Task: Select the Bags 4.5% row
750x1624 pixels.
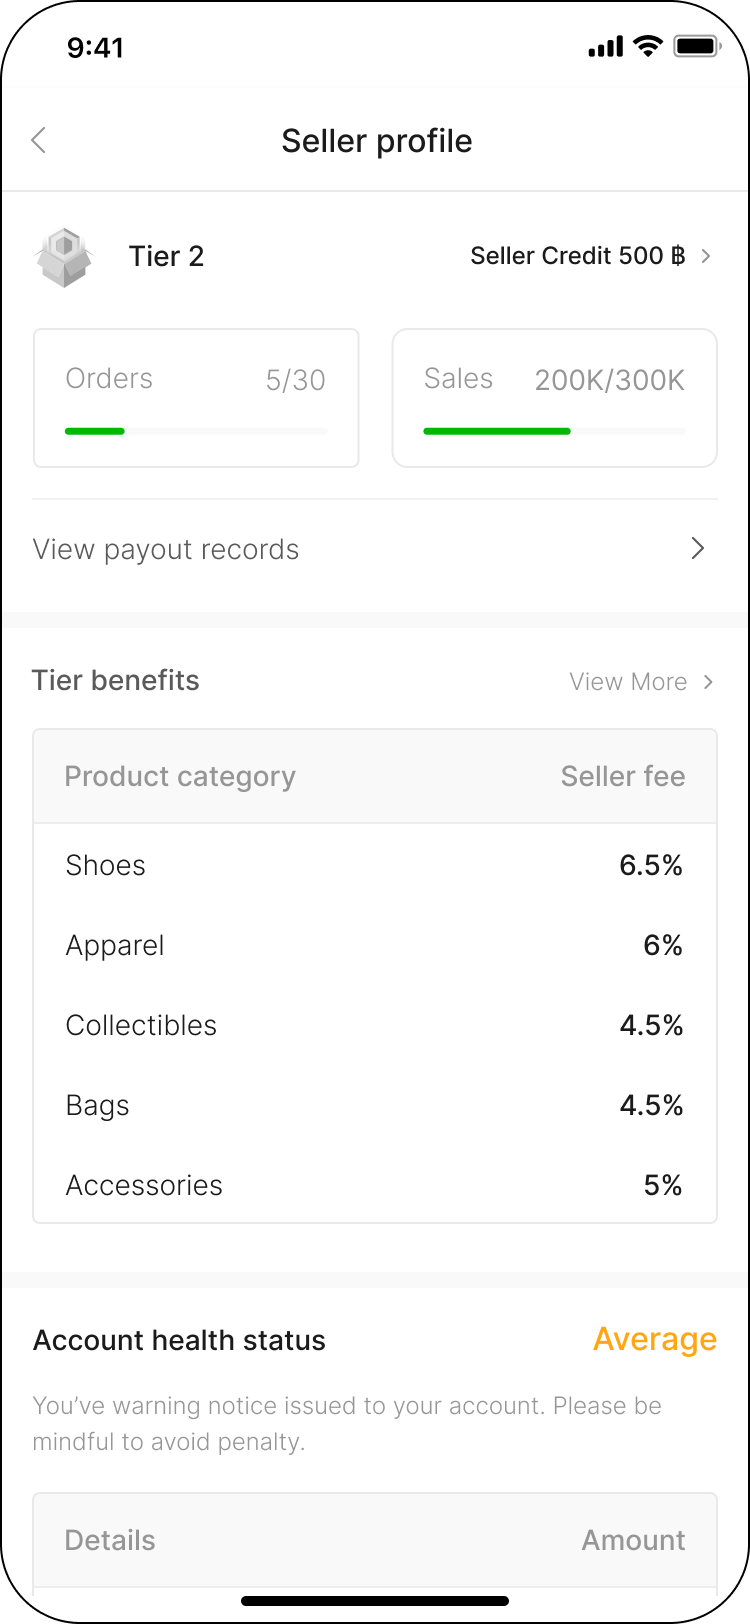Action: click(374, 1105)
